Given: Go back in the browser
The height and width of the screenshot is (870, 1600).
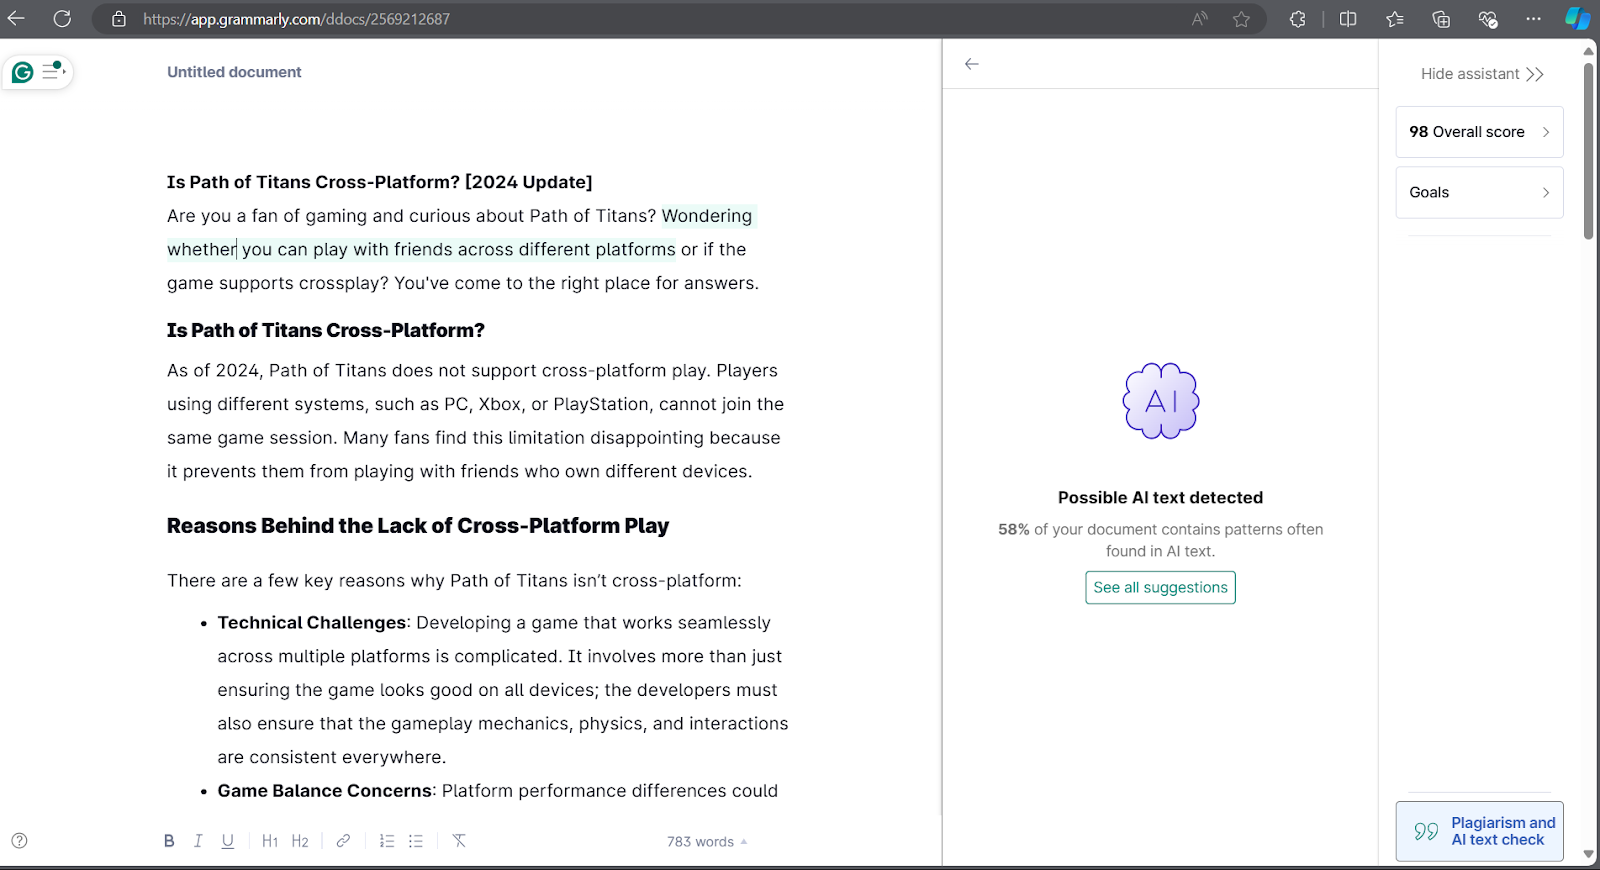Looking at the screenshot, I should (x=16, y=18).
